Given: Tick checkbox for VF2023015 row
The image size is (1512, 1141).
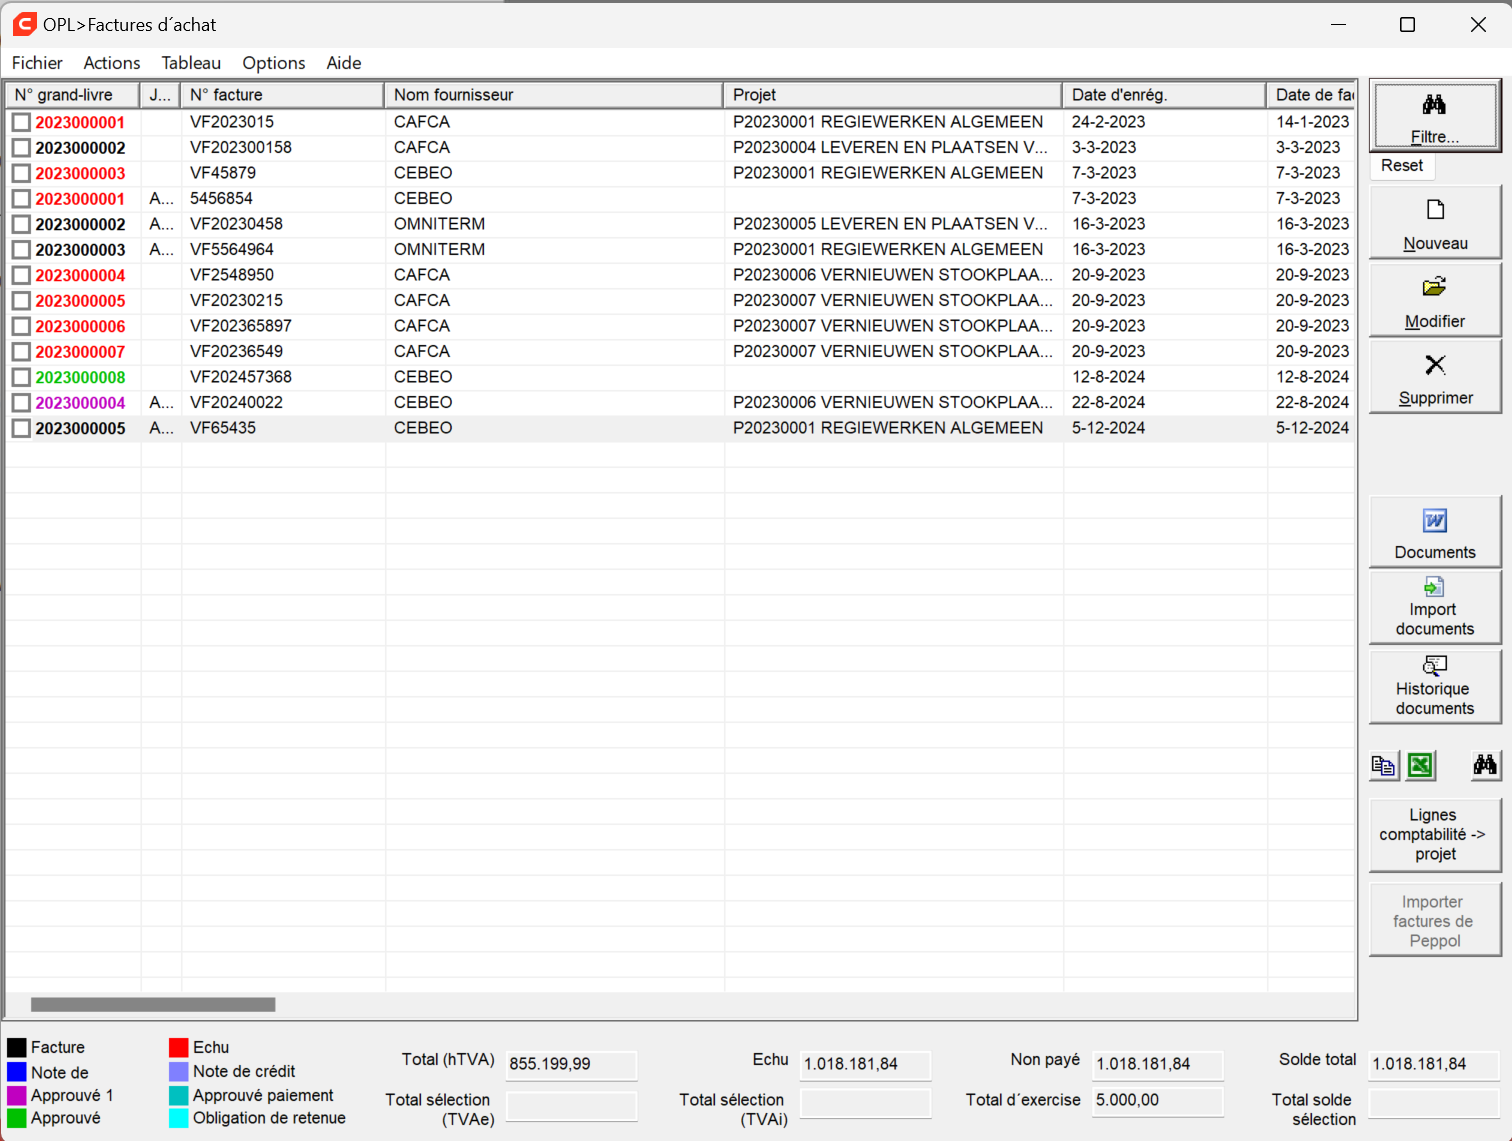Looking at the screenshot, I should pyautogui.click(x=21, y=122).
